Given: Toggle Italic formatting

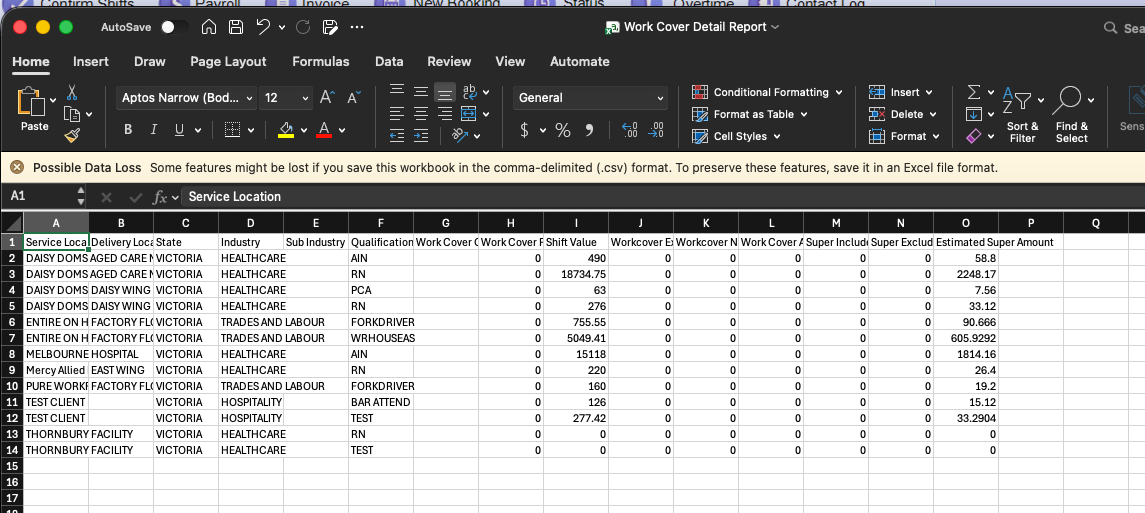Looking at the screenshot, I should coord(153,130).
